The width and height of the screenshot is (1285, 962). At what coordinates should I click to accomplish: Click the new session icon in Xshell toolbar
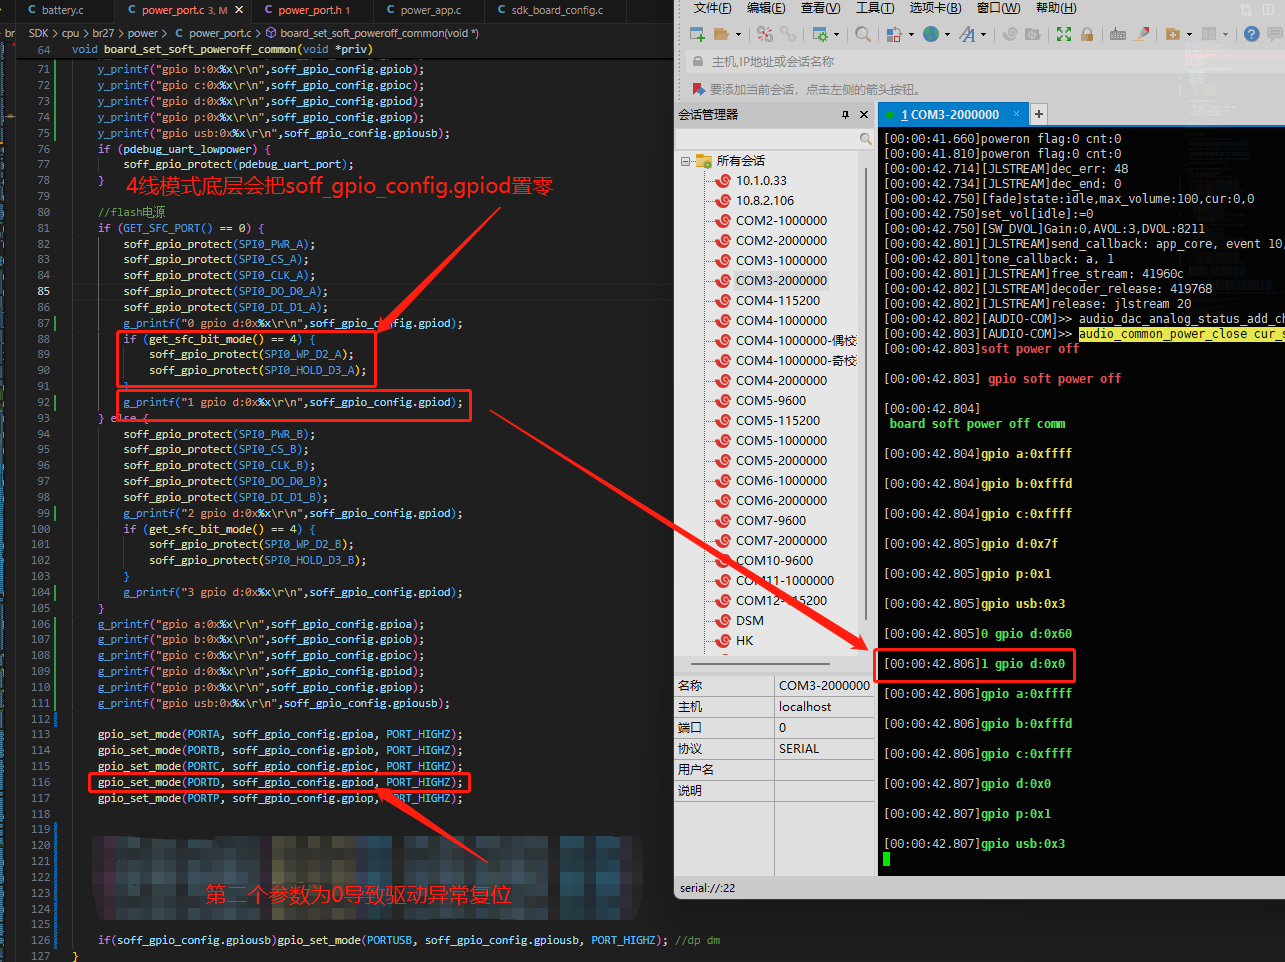pyautogui.click(x=697, y=34)
